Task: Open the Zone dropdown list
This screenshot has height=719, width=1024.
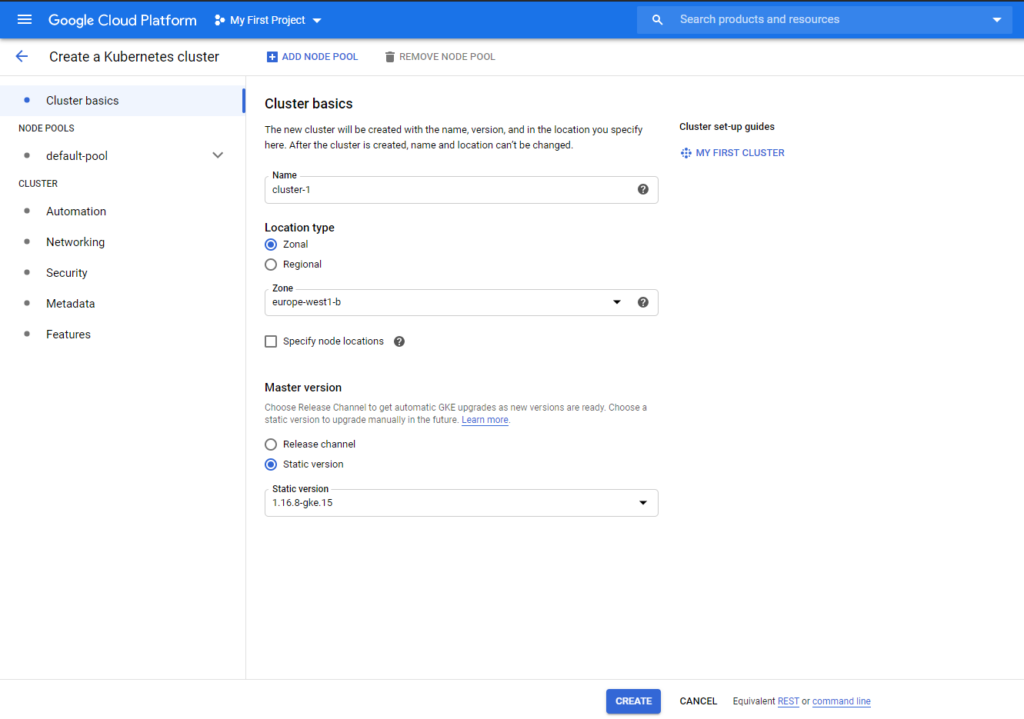Action: tap(616, 302)
